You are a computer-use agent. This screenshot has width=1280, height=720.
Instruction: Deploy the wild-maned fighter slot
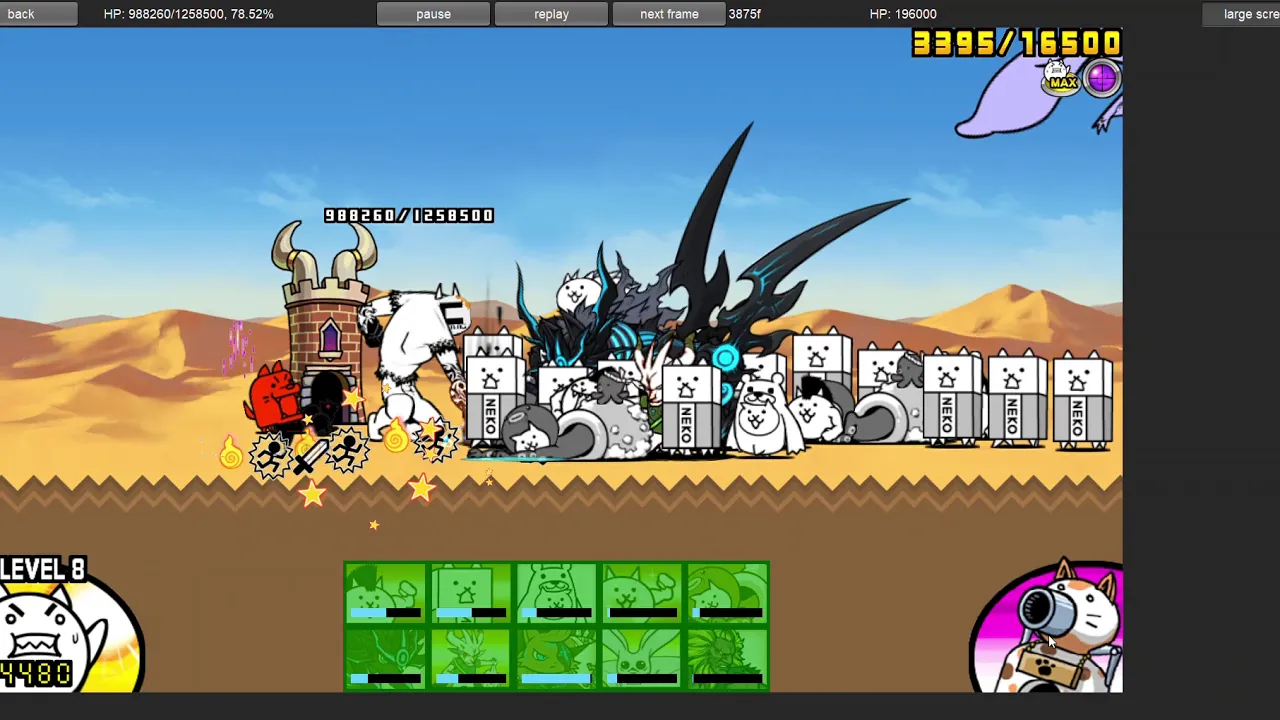point(727,658)
